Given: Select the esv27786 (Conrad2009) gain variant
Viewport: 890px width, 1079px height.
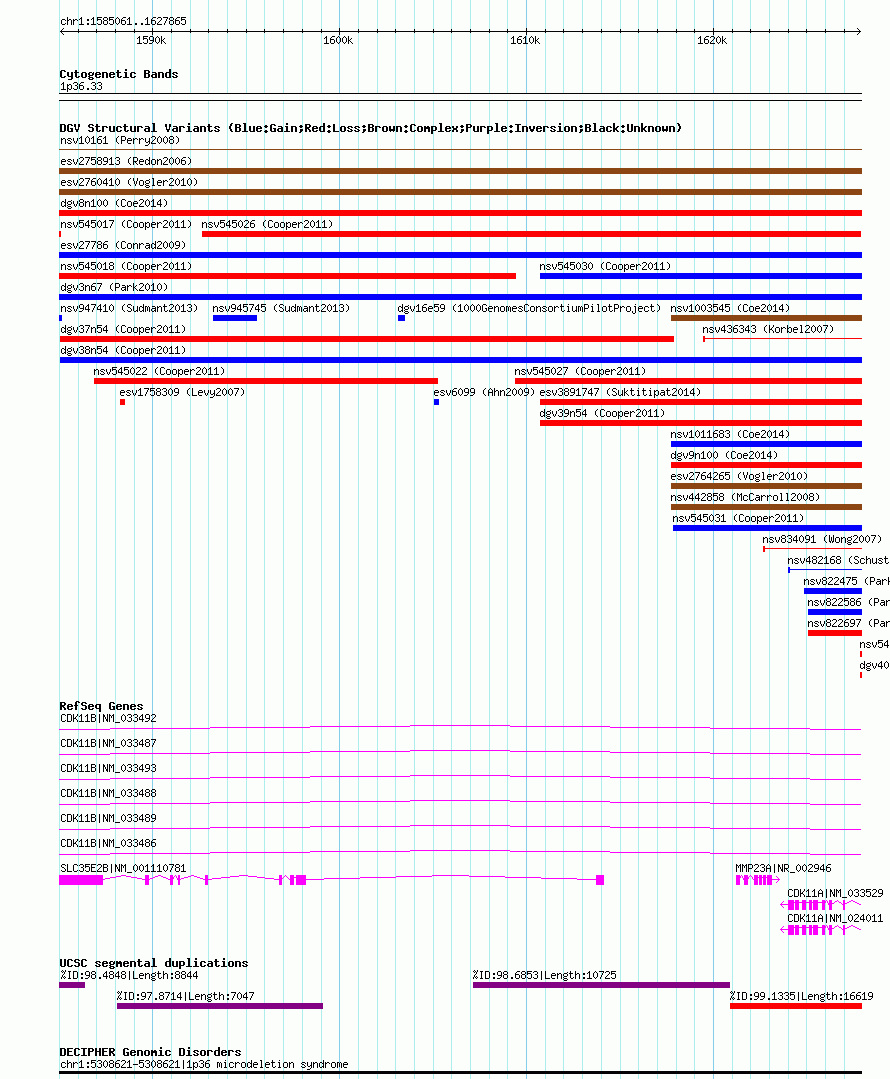Looking at the screenshot, I should 460,255.
